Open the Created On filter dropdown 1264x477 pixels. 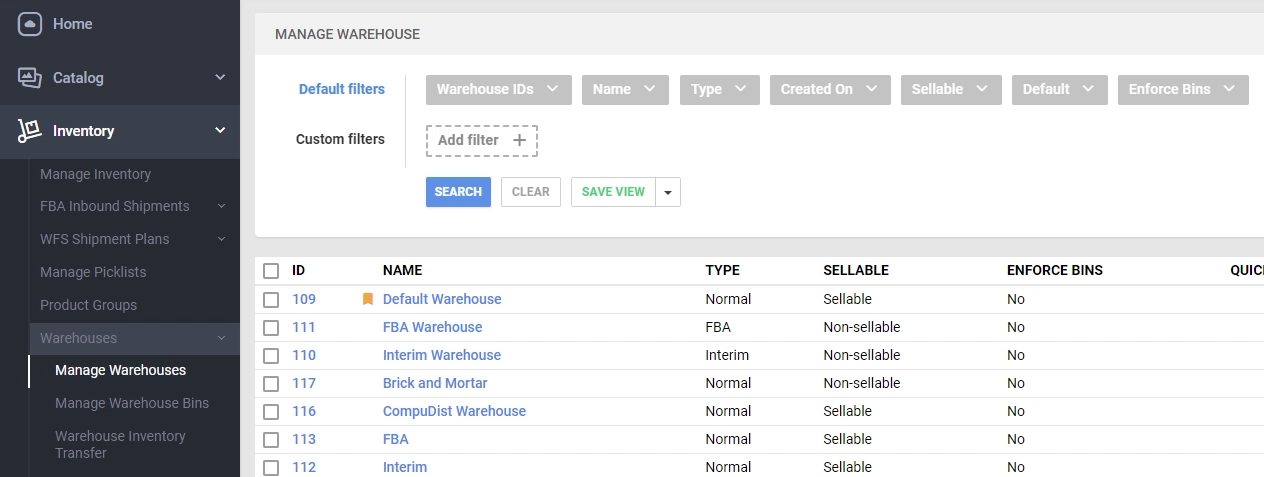(x=830, y=89)
